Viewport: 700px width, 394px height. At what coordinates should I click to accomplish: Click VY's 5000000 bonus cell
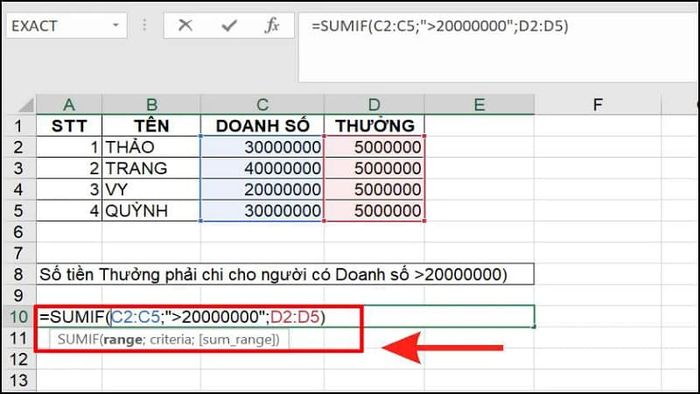(x=374, y=190)
